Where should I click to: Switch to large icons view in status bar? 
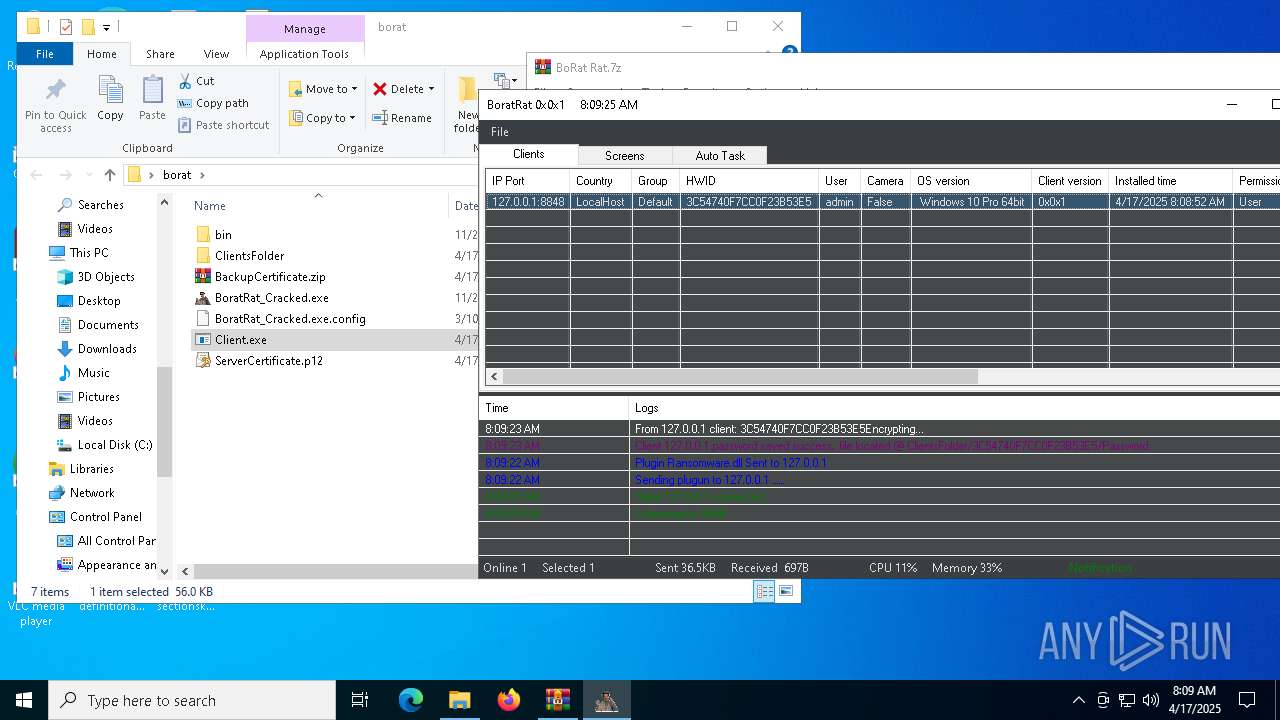tap(786, 592)
